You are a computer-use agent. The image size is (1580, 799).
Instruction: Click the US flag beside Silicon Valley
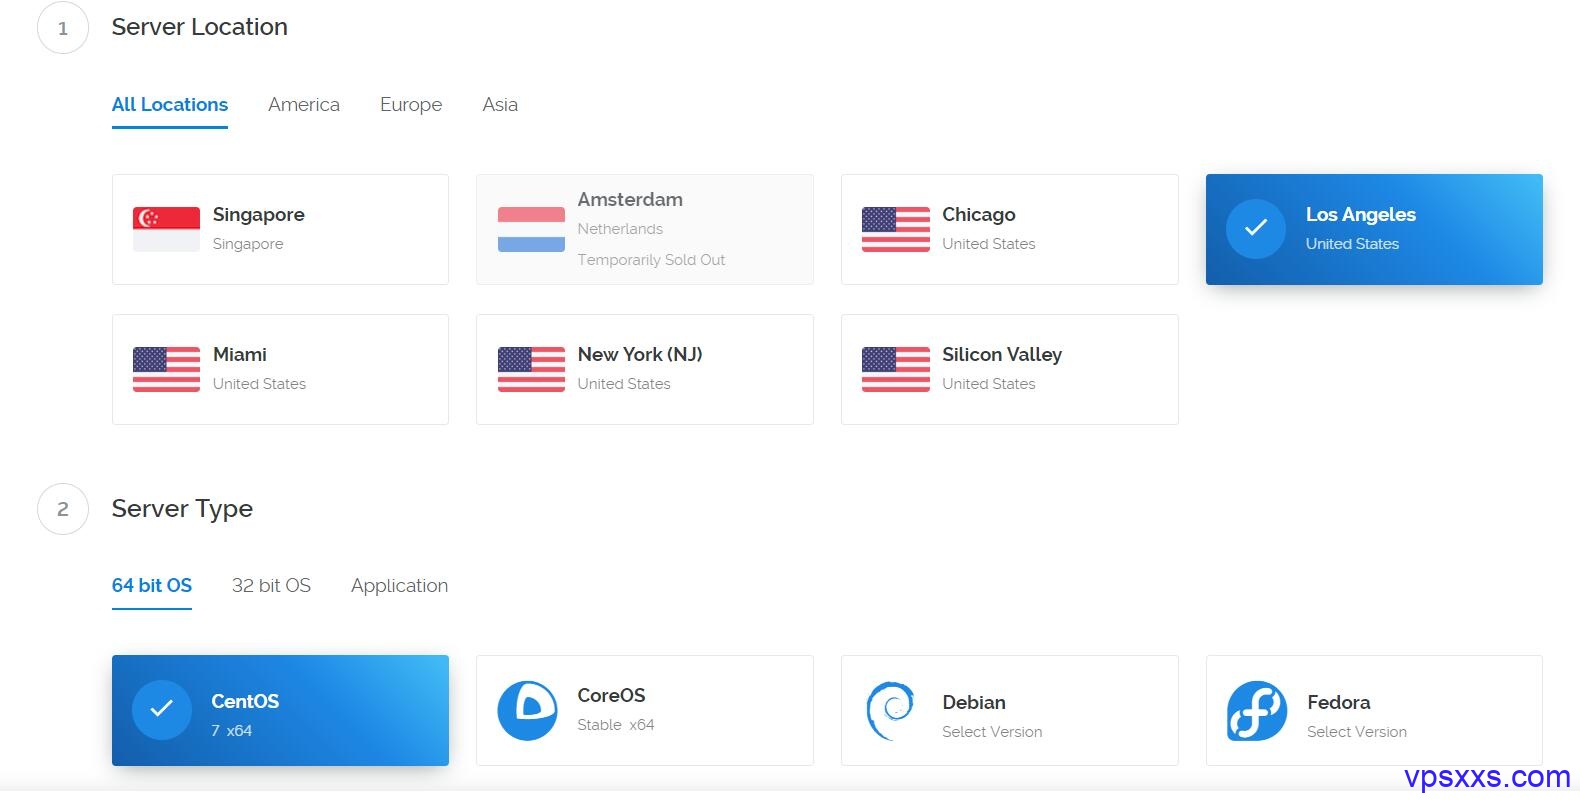(x=896, y=369)
